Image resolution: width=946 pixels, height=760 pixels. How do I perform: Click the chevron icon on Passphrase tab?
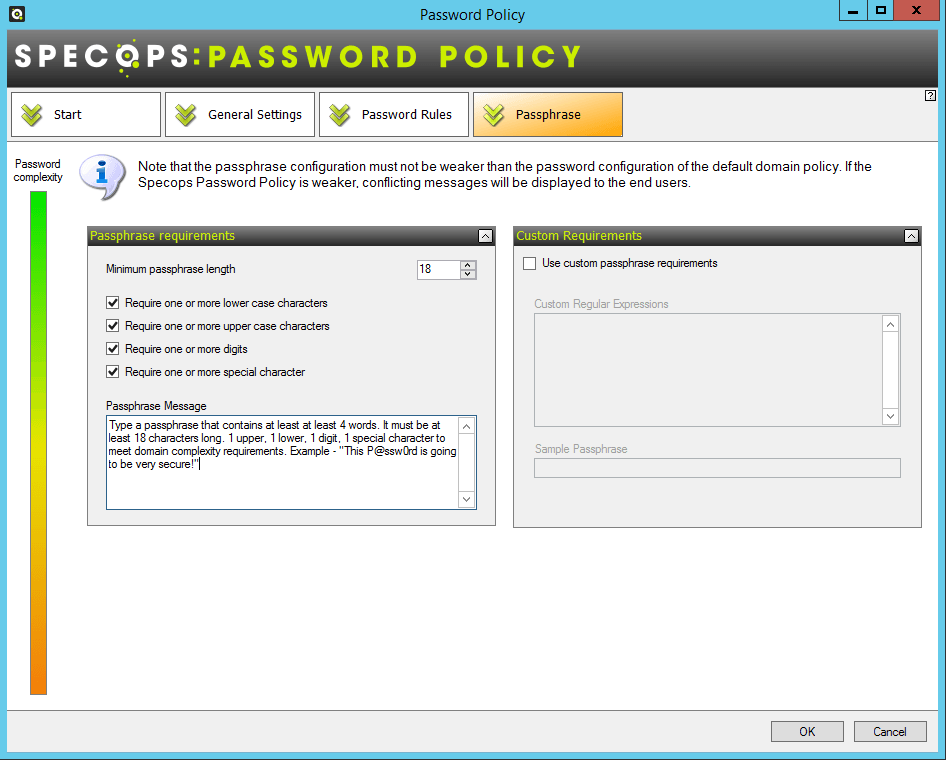tap(494, 115)
